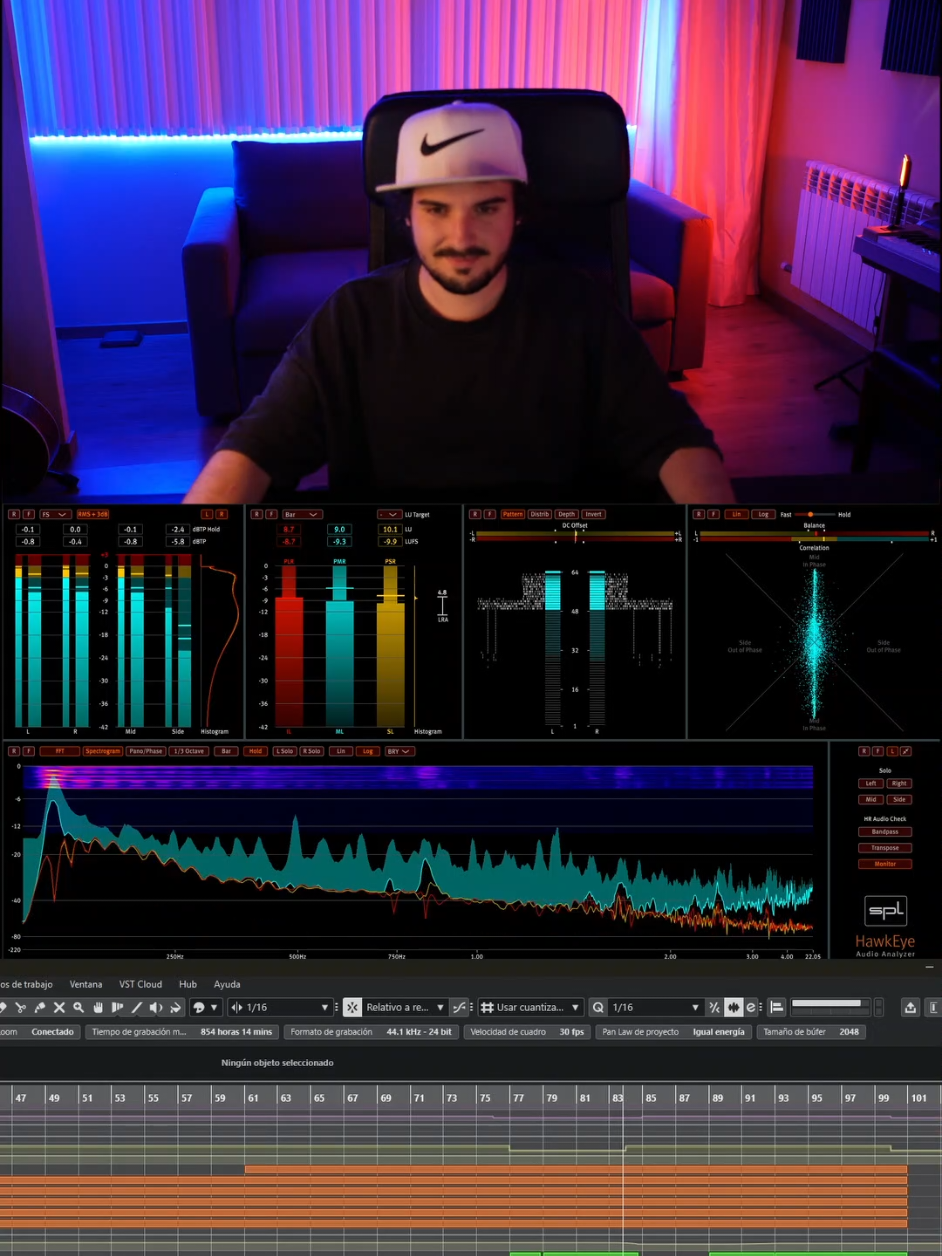The width and height of the screenshot is (942, 1256).
Task: Select the hand comp tool
Action: point(98,1007)
